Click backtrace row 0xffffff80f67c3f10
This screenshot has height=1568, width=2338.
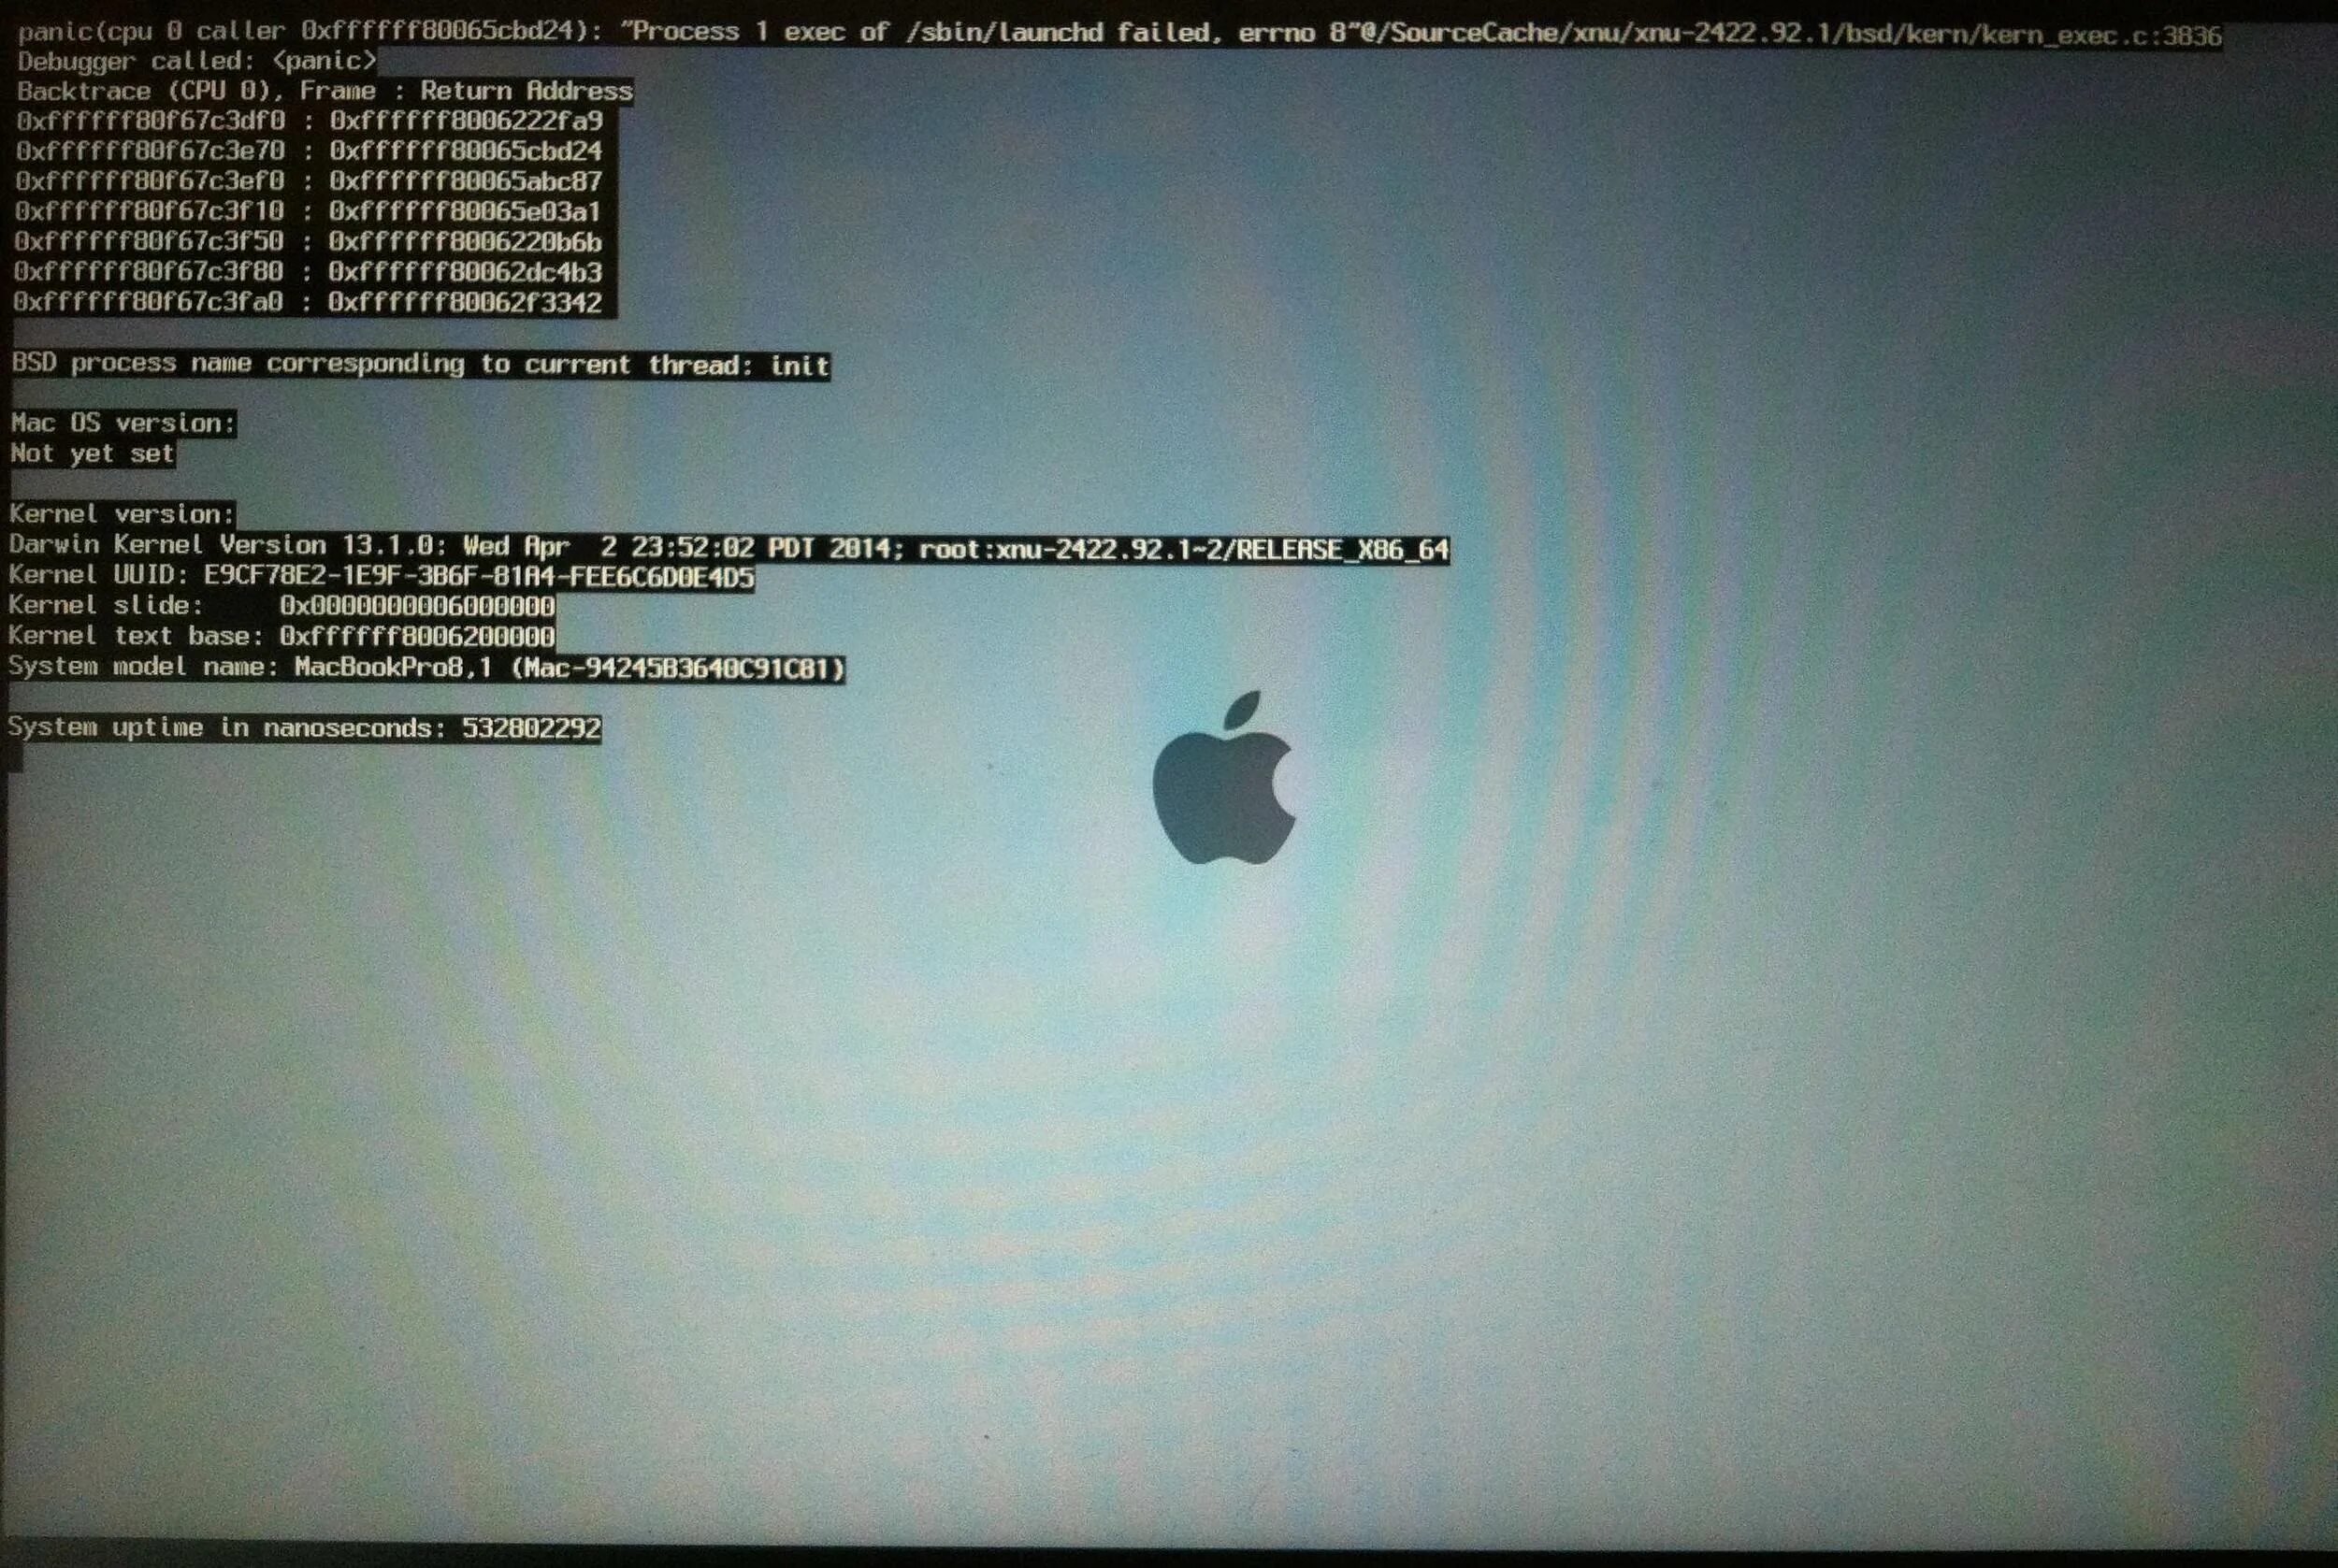tap(308, 211)
